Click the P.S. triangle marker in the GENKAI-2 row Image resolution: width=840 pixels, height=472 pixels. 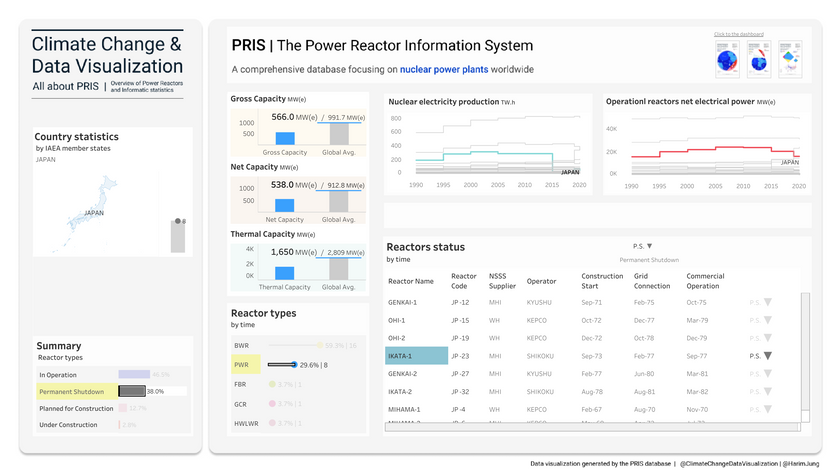(x=768, y=373)
